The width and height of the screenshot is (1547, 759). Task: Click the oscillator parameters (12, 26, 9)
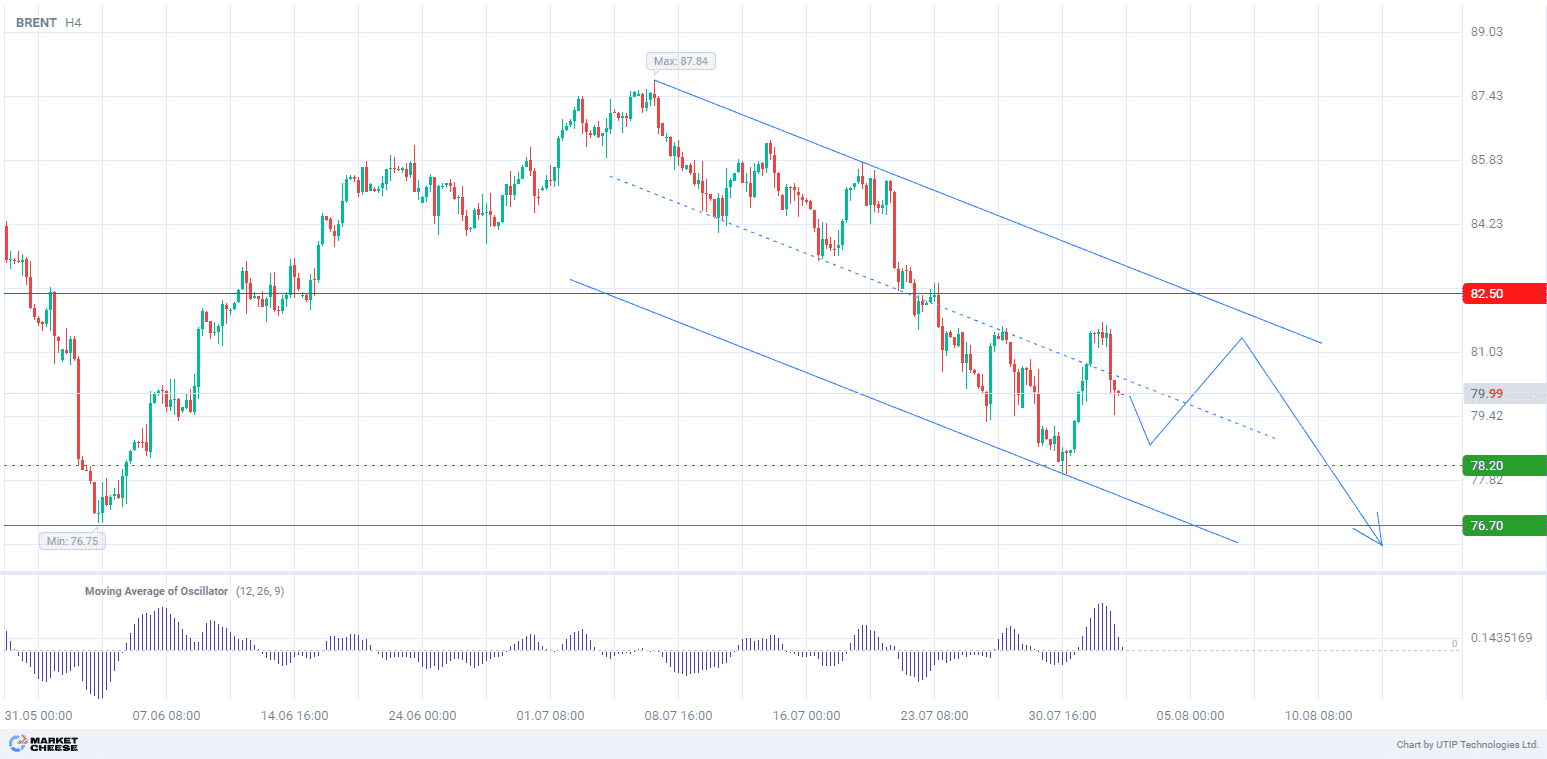(x=260, y=591)
